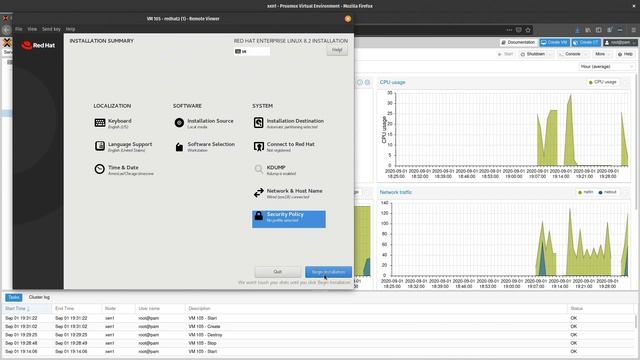Click the Proxmox Help button
Viewport: 640px width, 360px height.
coord(625,54)
